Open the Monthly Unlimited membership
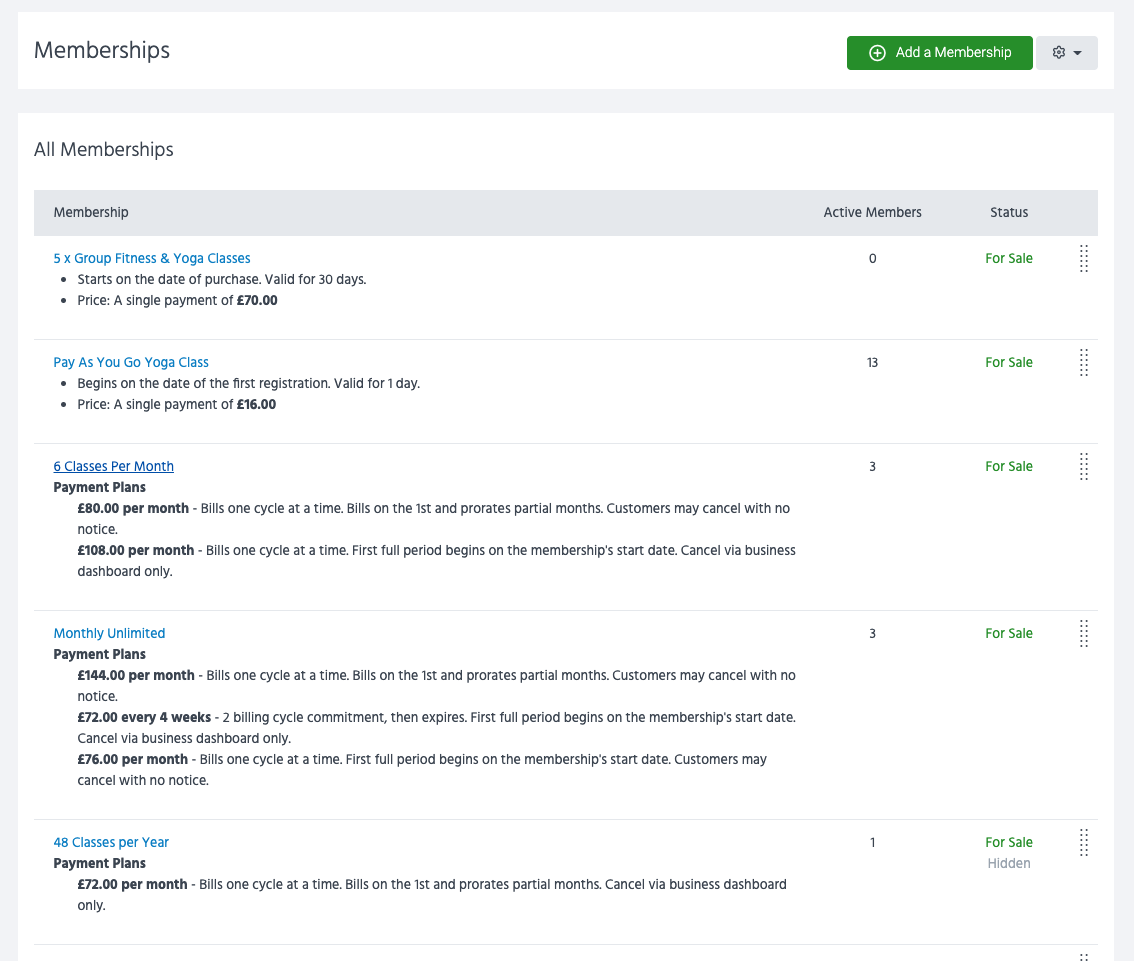The image size is (1134, 961). pyautogui.click(x=109, y=633)
